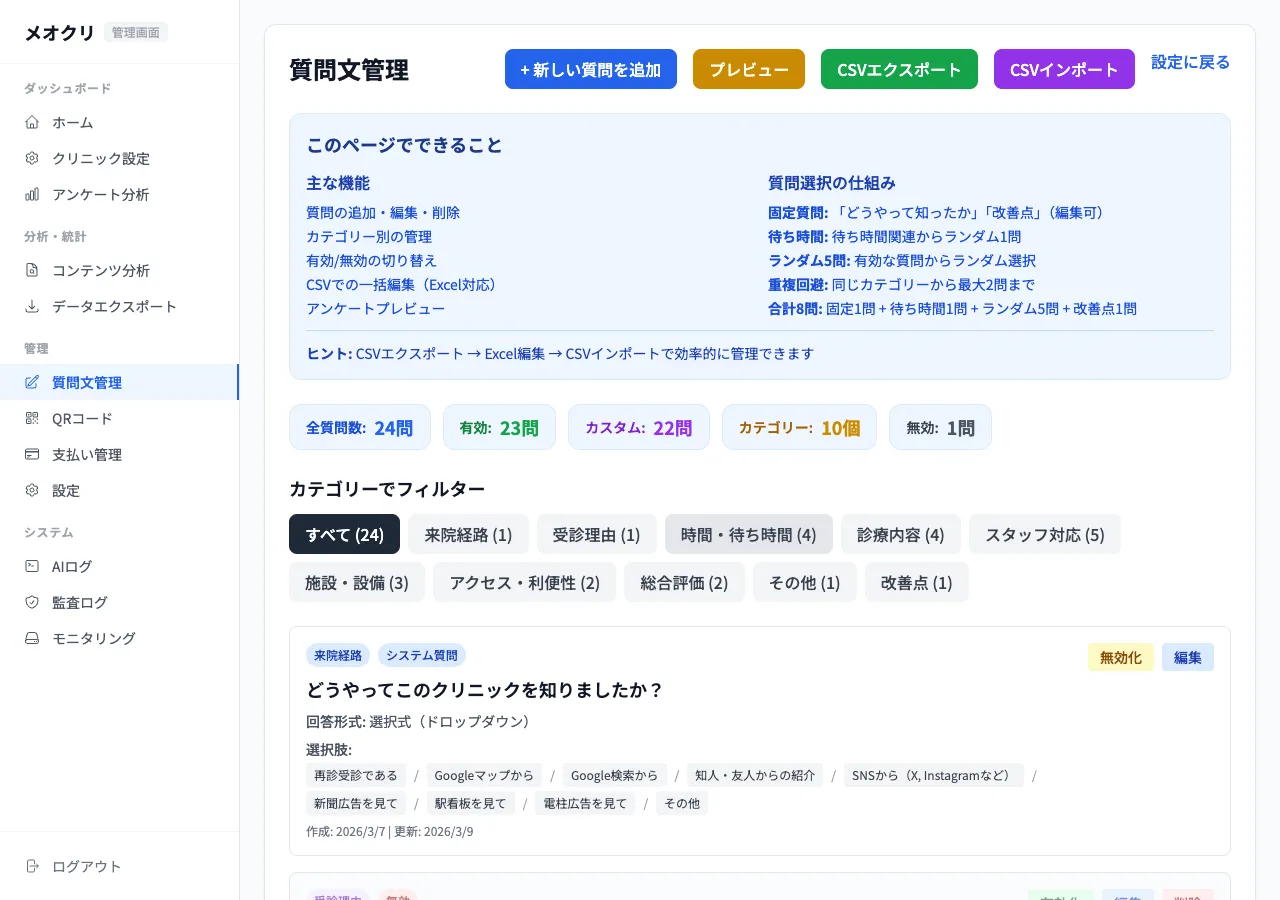Select すべて (24) category filter
The image size is (1280, 900).
pos(344,534)
